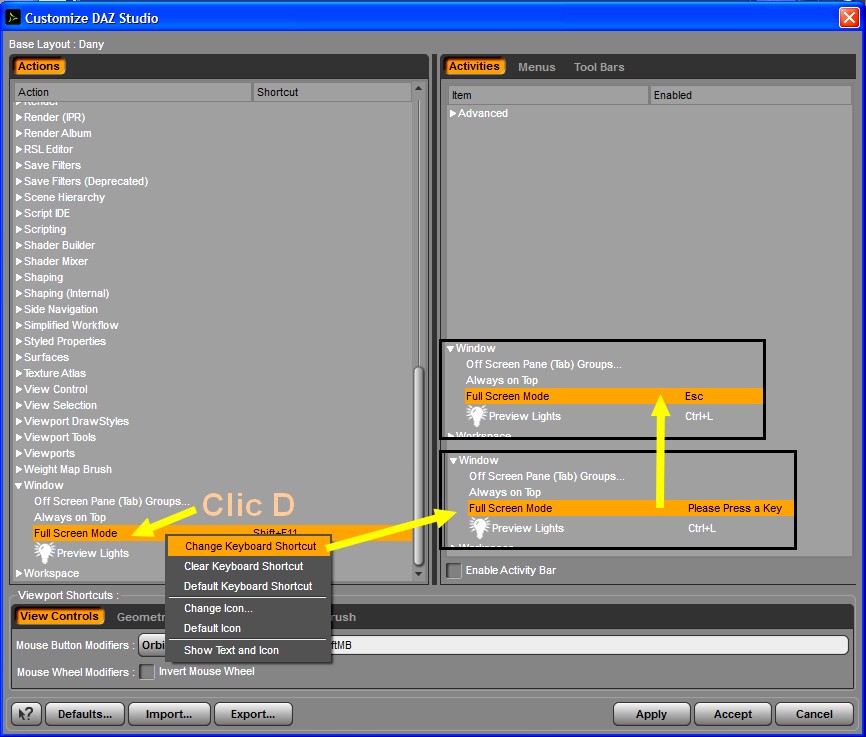
Task: Cancel the Customize dialog
Action: point(814,714)
